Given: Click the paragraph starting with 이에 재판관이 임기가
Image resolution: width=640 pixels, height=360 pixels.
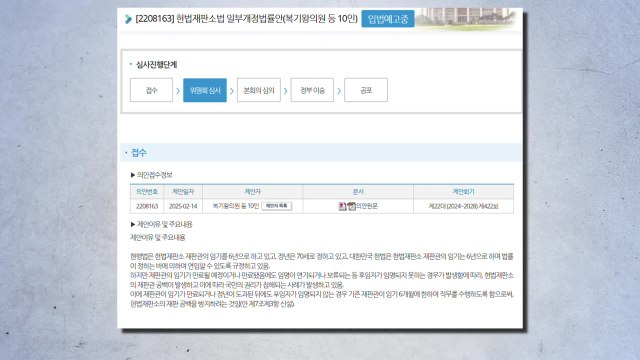Looking at the screenshot, I should pos(322,299).
